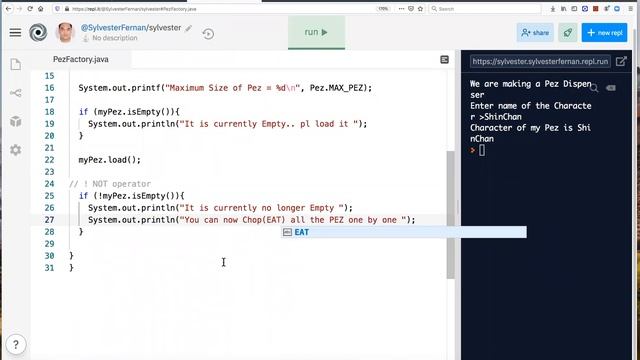Click the console input prompt cursor
The width and height of the screenshot is (640, 360).
click(482, 150)
